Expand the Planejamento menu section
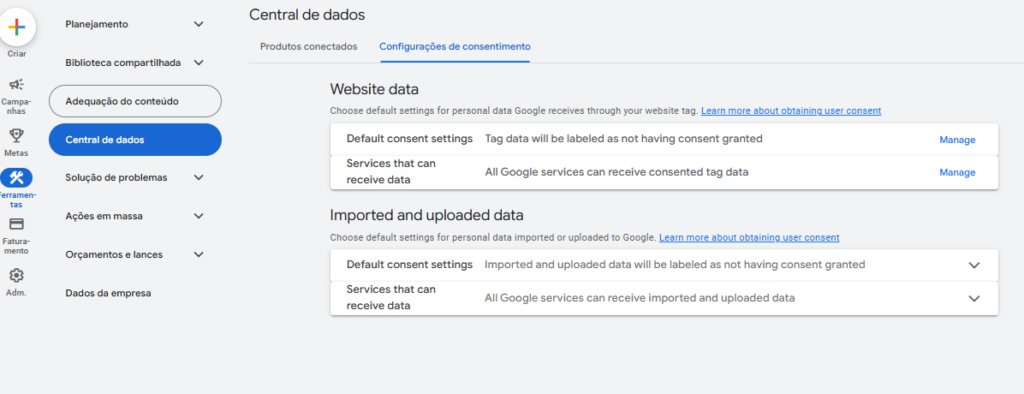Screen dimensions: 1024x394 199,24
